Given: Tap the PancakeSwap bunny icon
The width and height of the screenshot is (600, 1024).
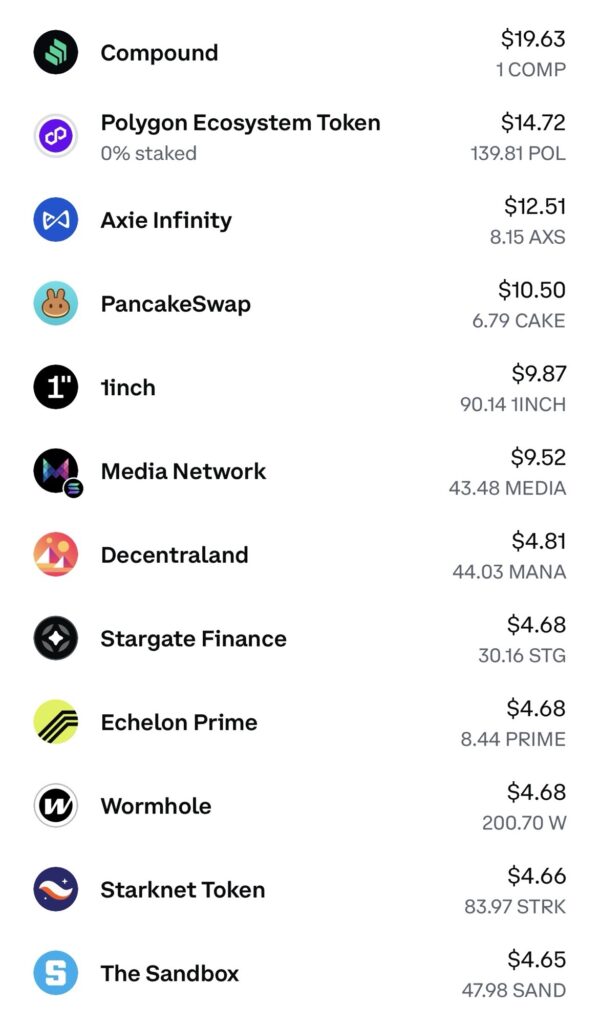Looking at the screenshot, I should [56, 304].
